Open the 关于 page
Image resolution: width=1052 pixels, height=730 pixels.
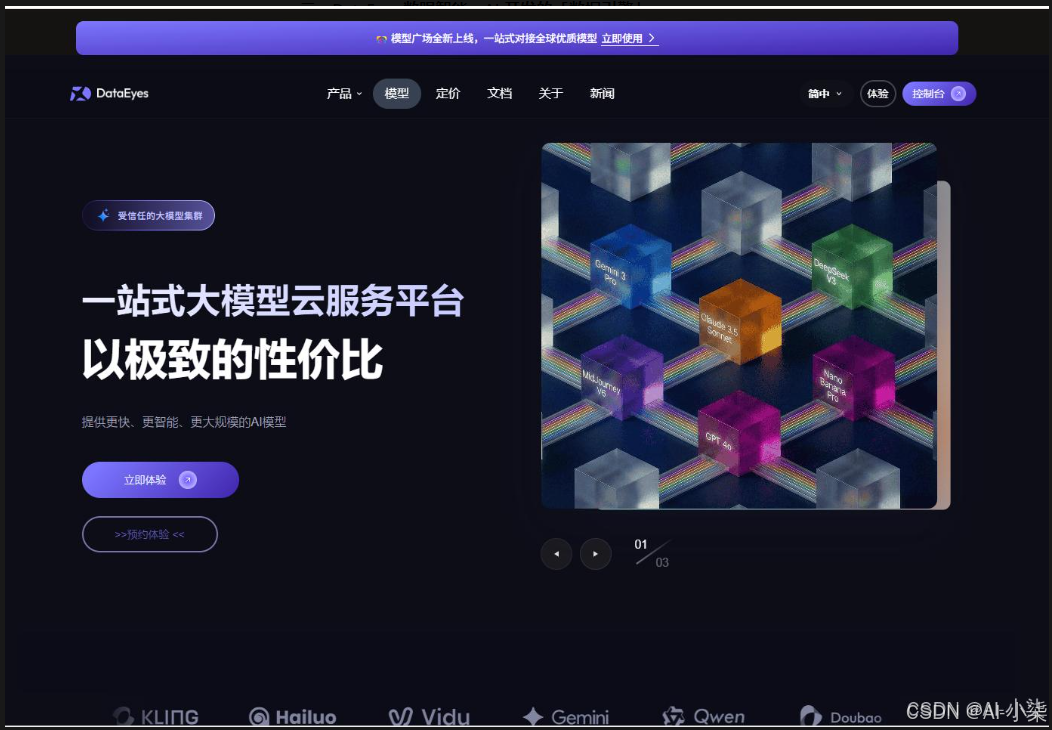[550, 93]
